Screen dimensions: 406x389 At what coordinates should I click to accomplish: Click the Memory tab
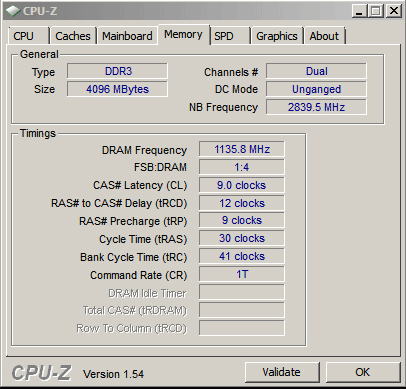184,34
